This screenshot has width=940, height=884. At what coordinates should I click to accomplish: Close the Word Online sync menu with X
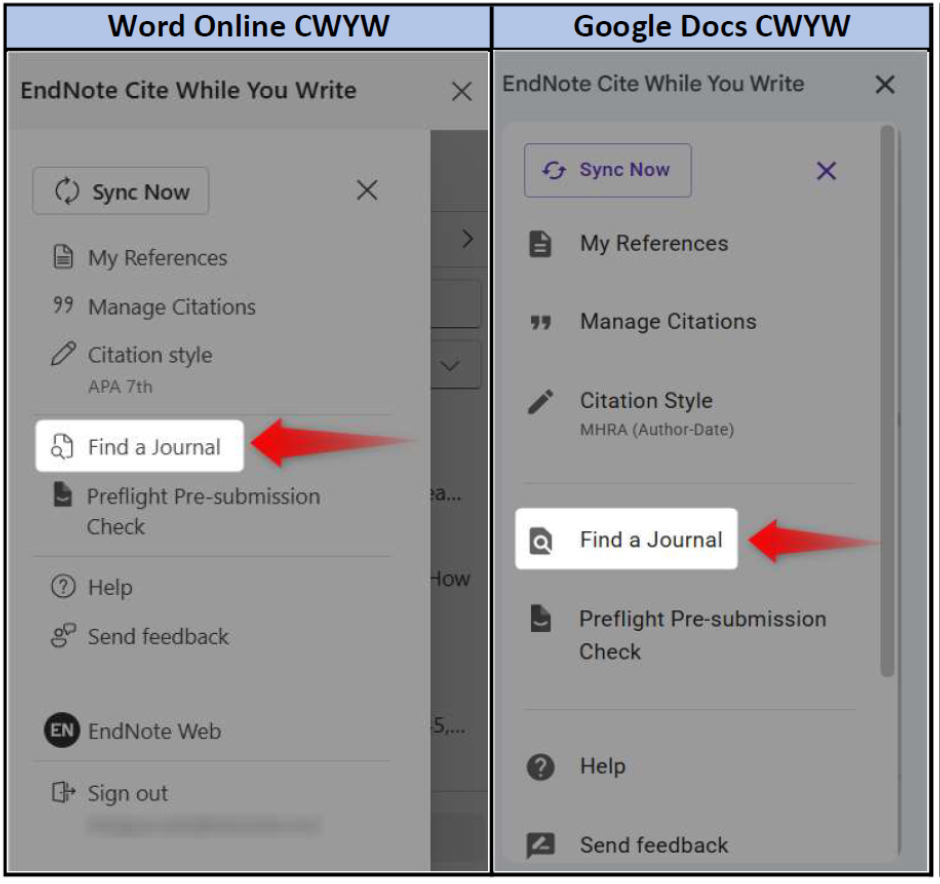tap(367, 191)
